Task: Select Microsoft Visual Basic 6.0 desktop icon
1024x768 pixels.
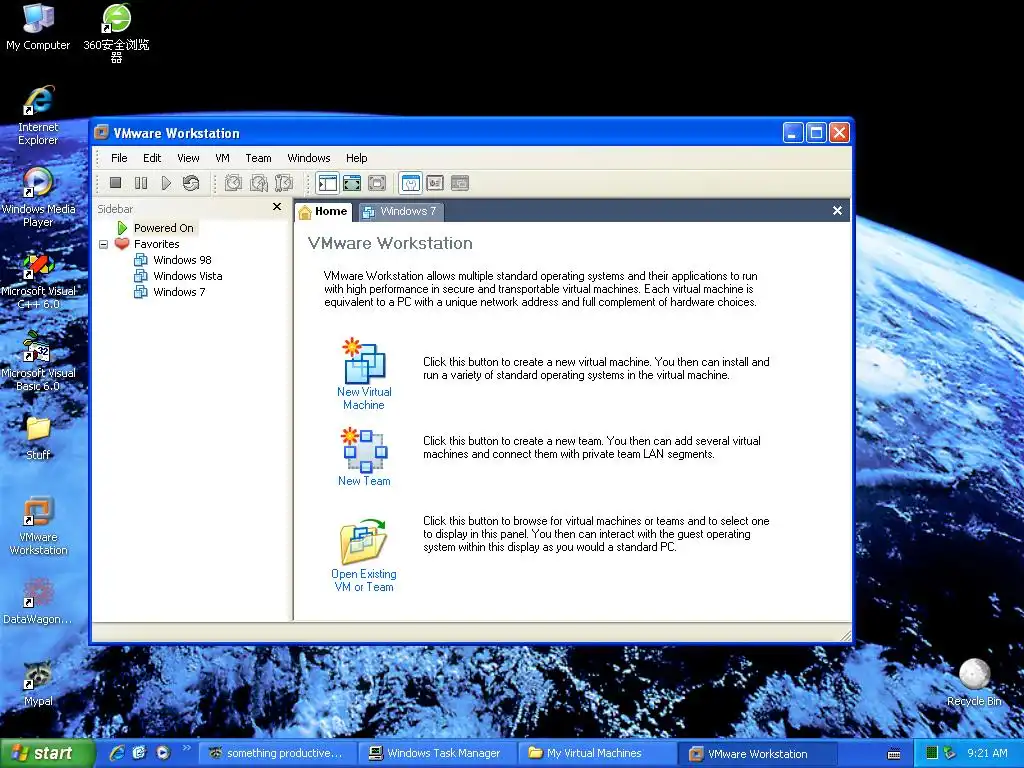Action: pyautogui.click(x=38, y=361)
